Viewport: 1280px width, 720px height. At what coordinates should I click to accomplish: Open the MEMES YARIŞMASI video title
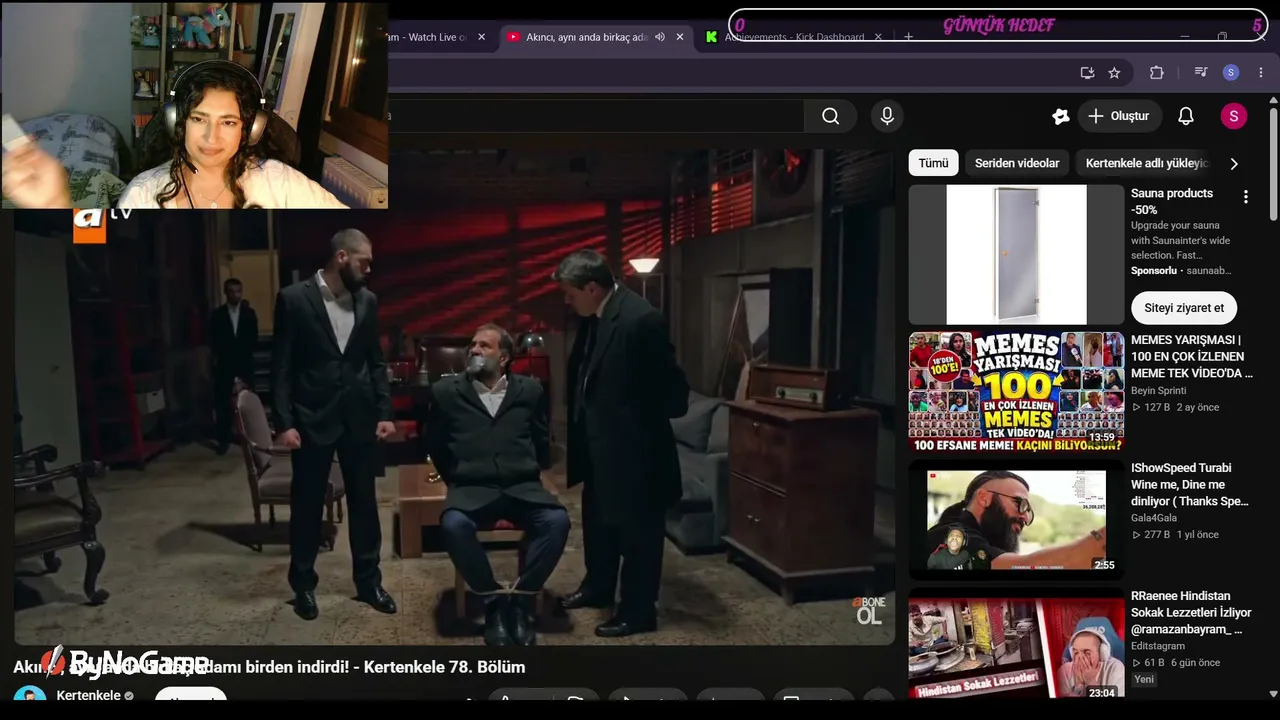coord(1191,357)
